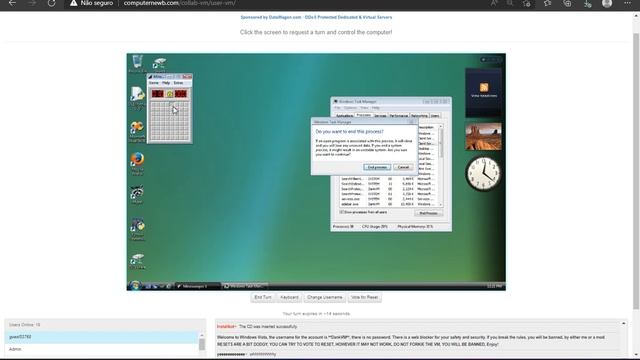Click the taskbar clock in the VM
This screenshot has width=640, height=360.
pos(494,286)
